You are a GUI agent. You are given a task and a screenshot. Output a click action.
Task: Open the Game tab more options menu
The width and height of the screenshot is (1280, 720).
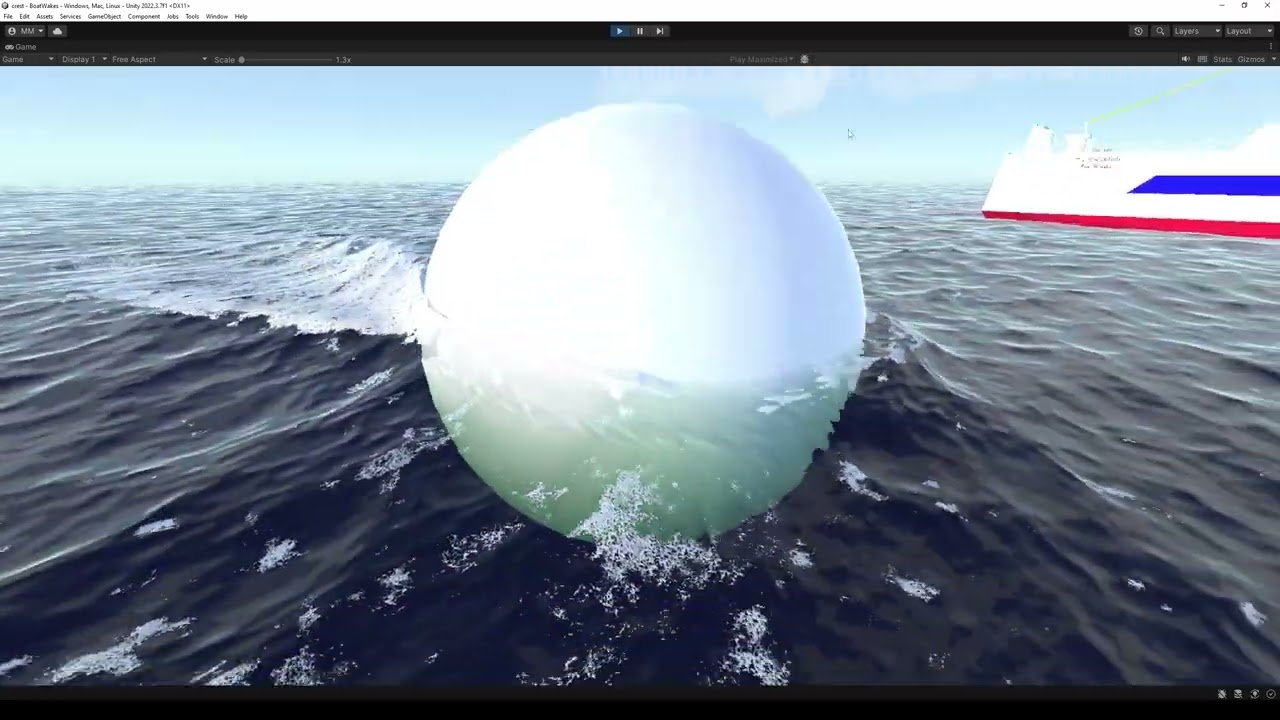[1272, 46]
